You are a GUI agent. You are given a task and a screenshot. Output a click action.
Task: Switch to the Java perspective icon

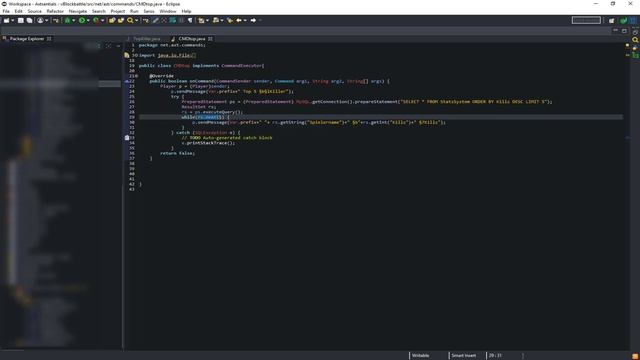(633, 20)
